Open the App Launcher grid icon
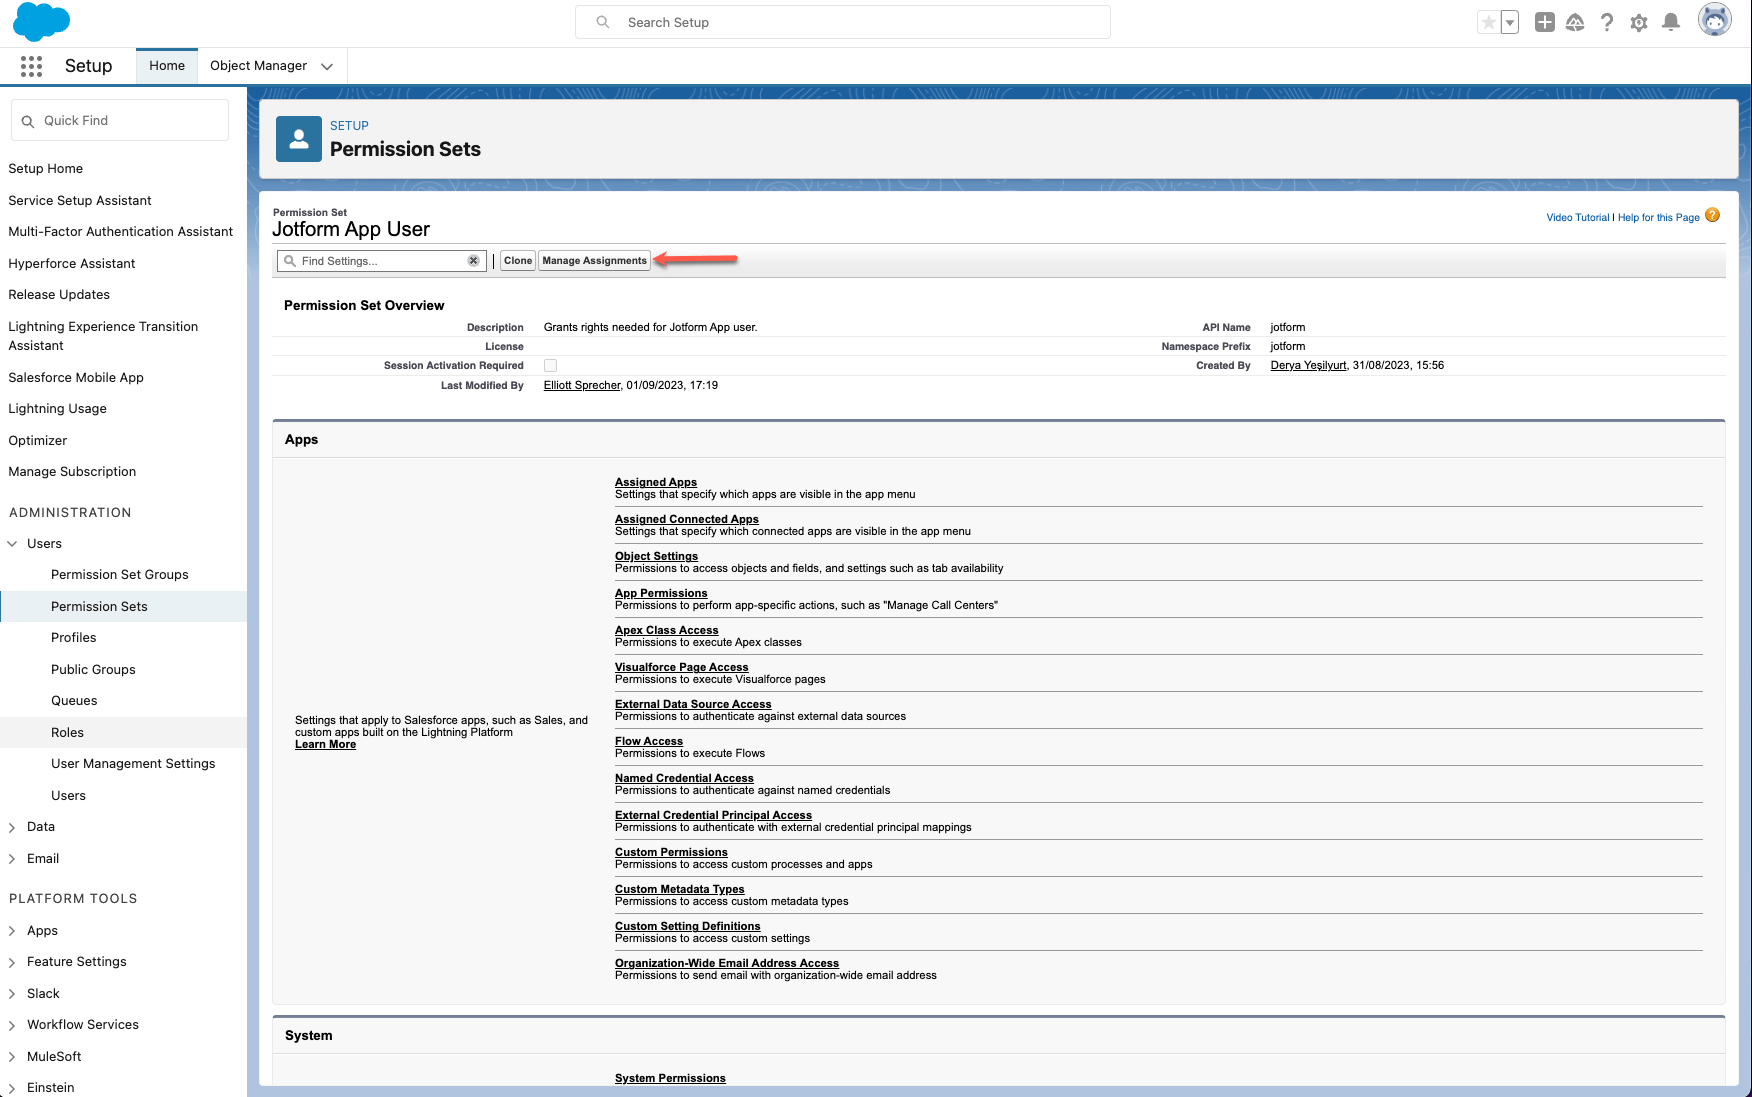 31,66
